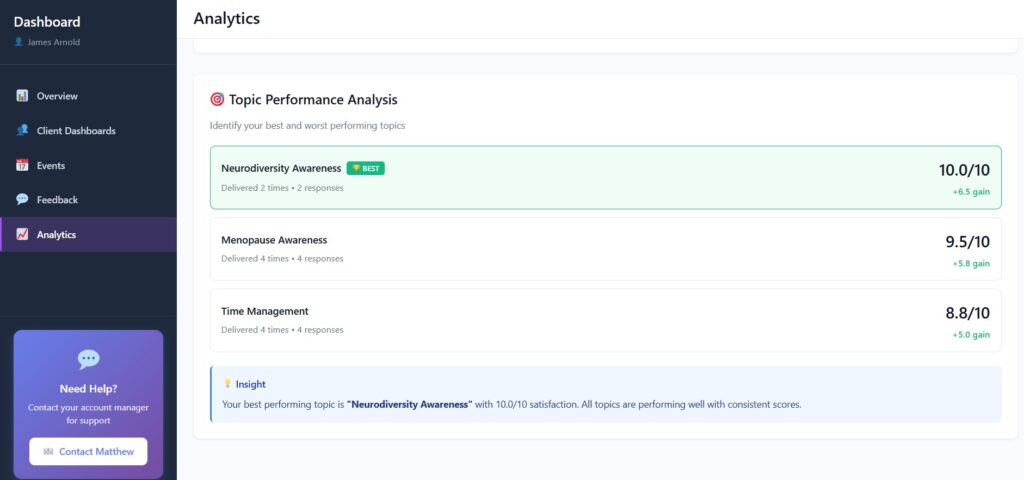Click the target icon beside Topic Performance Analysis
This screenshot has height=480, width=1024.
(x=217, y=100)
